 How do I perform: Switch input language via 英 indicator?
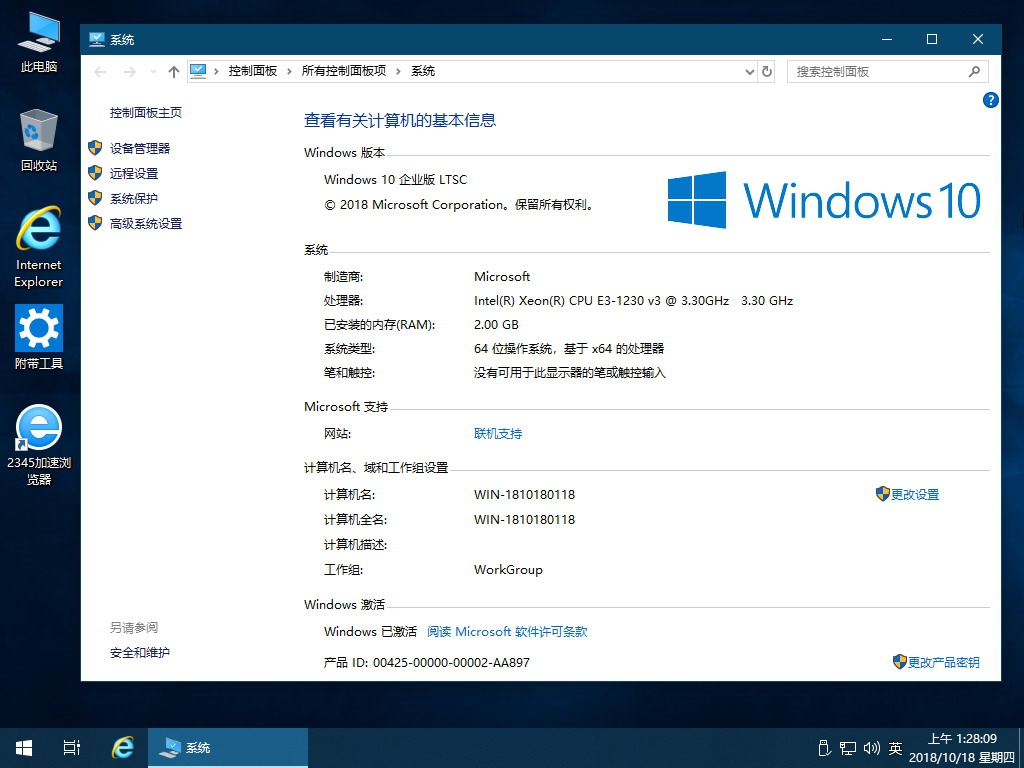pyautogui.click(x=895, y=748)
